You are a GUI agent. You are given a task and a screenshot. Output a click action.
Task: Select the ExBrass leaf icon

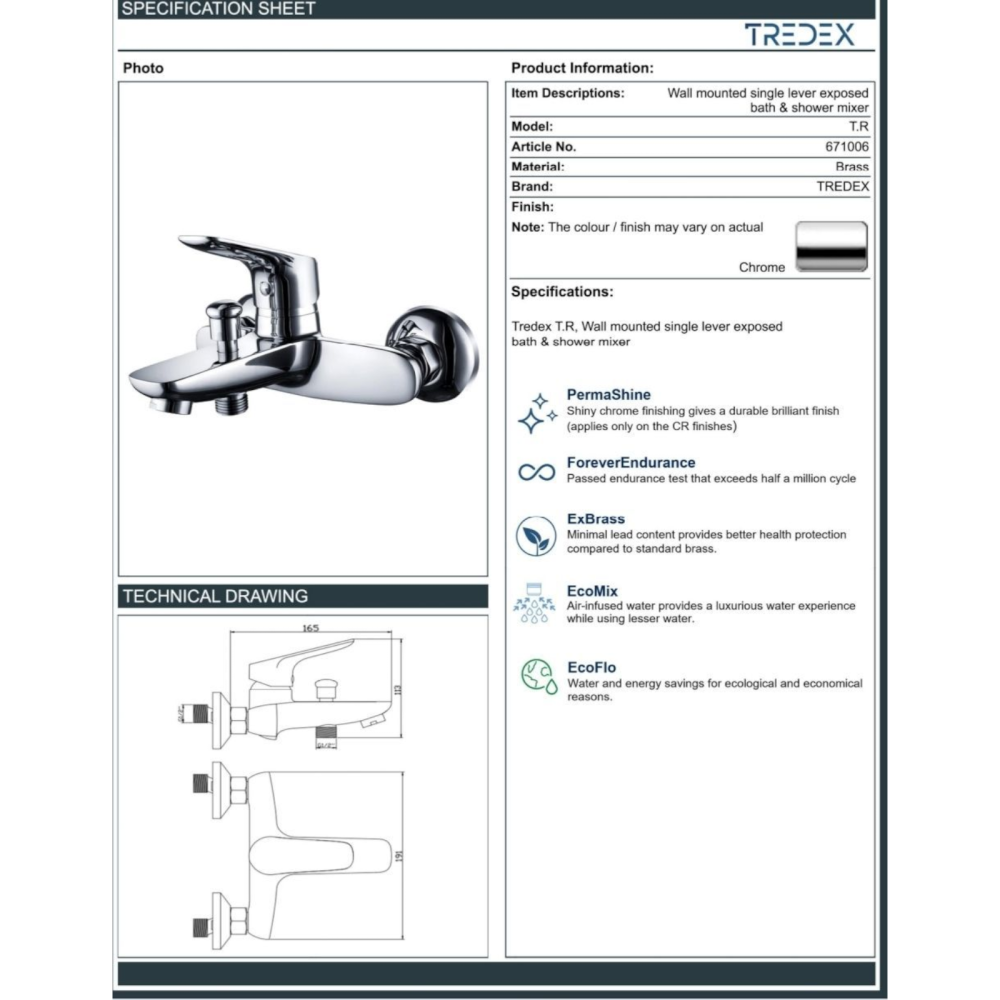point(536,537)
